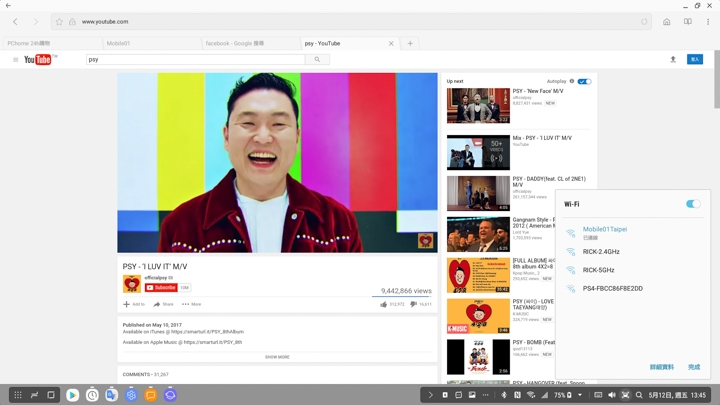Click the taskbar home square button

(x=51, y=395)
